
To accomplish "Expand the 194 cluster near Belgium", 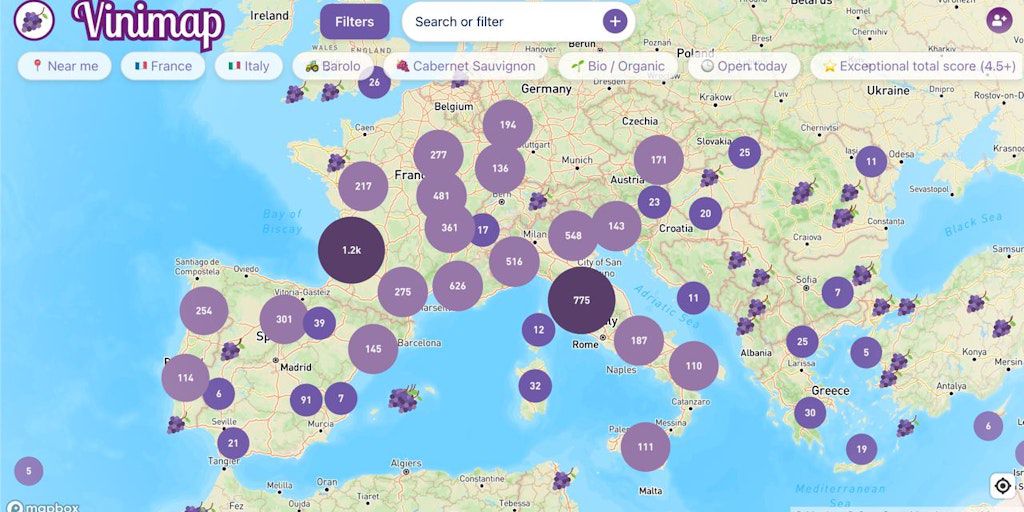I will point(508,125).
